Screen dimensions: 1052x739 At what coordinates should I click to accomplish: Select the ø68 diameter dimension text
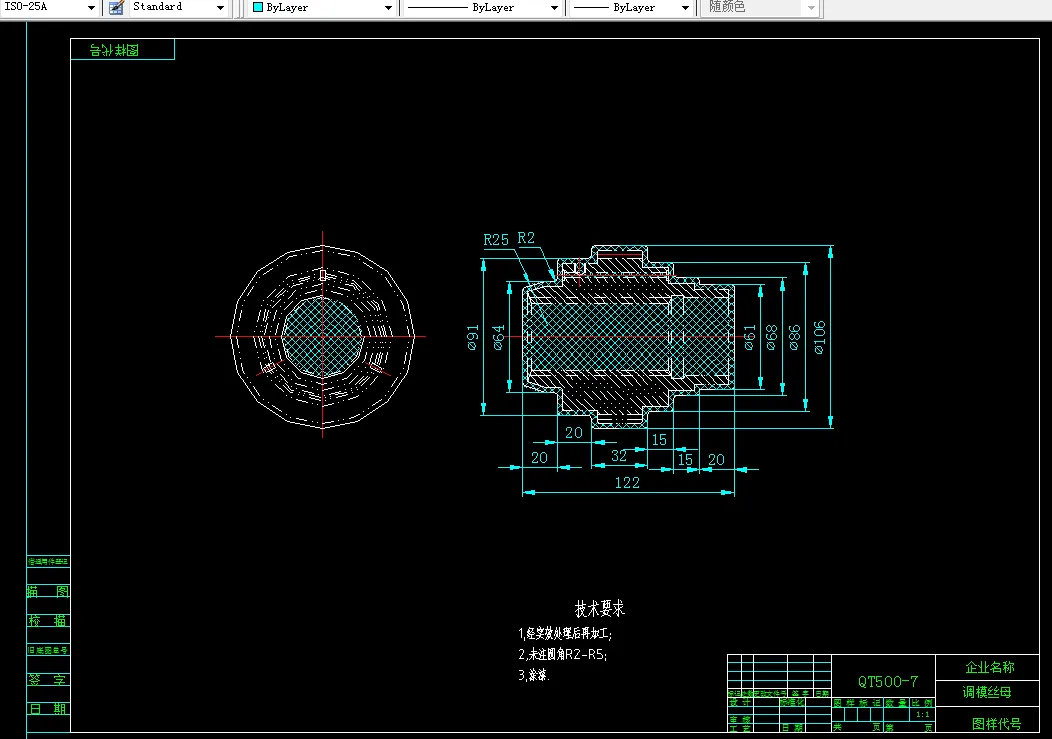pyautogui.click(x=772, y=337)
